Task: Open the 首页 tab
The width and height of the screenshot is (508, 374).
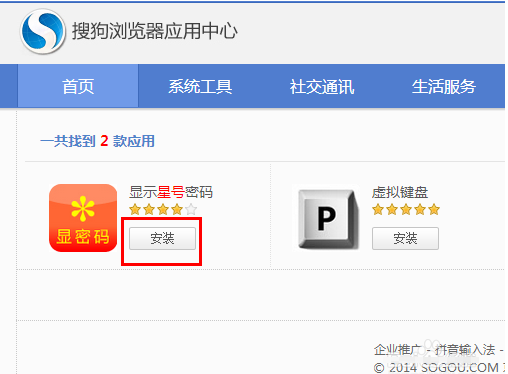Action: pyautogui.click(x=78, y=86)
